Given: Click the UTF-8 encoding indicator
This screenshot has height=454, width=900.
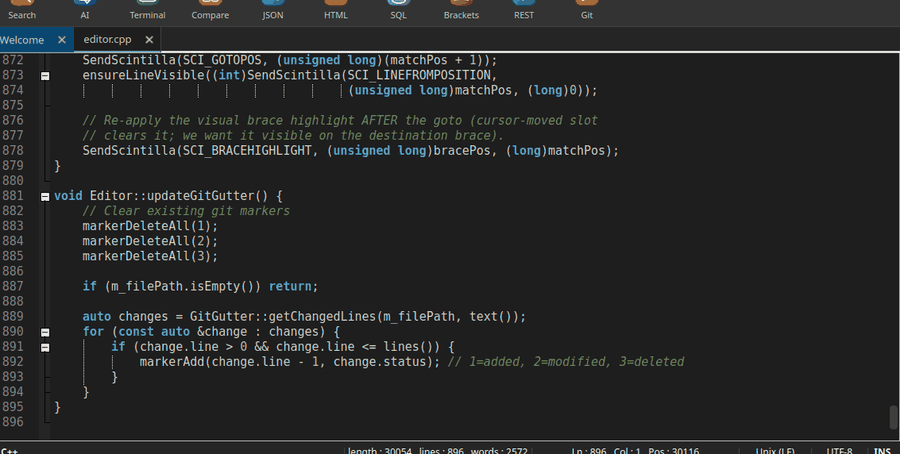Looking at the screenshot, I should point(839,451).
